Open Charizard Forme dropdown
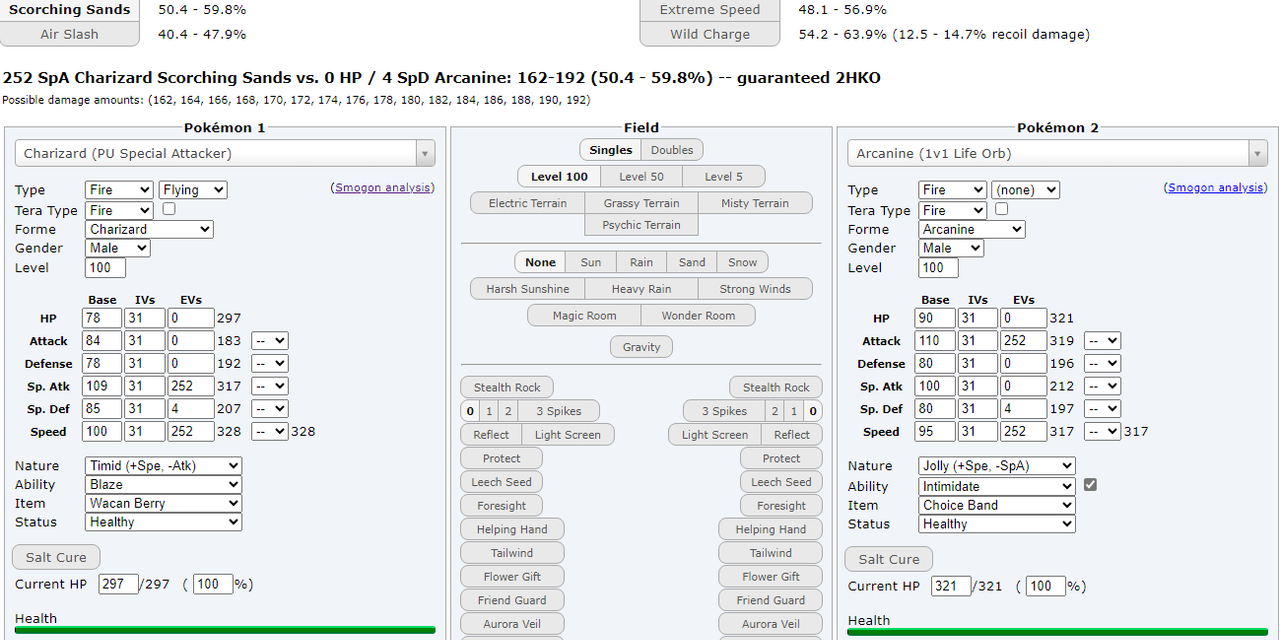This screenshot has height=640, width=1280. pos(150,229)
